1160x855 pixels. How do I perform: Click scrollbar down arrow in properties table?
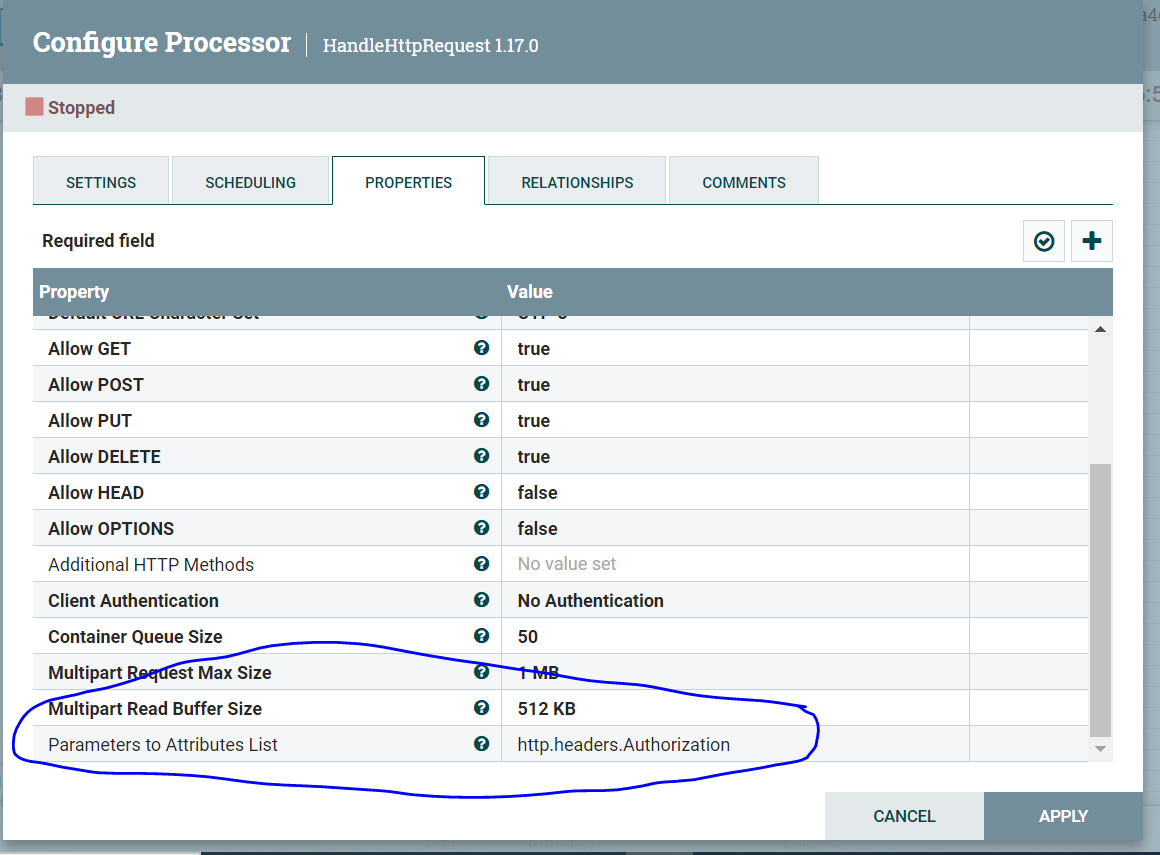click(x=1100, y=749)
